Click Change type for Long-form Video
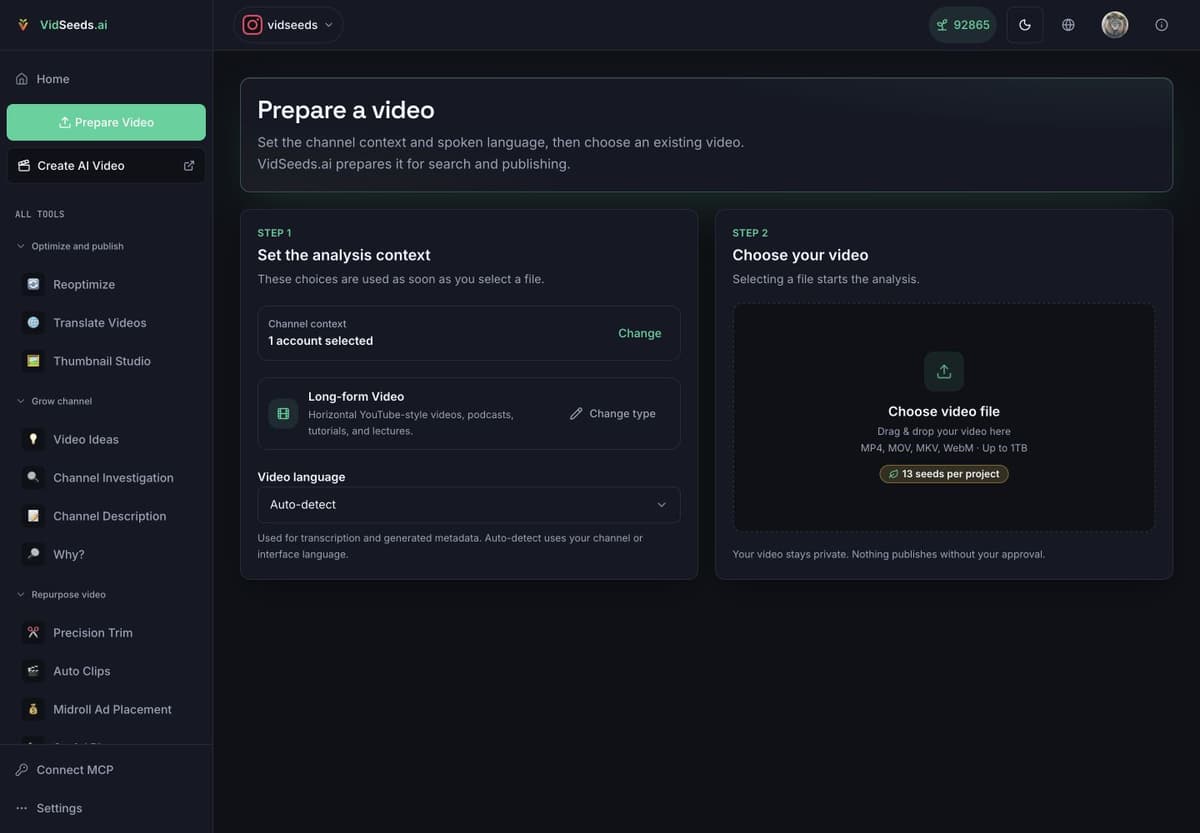The height and width of the screenshot is (833, 1200). (x=613, y=413)
